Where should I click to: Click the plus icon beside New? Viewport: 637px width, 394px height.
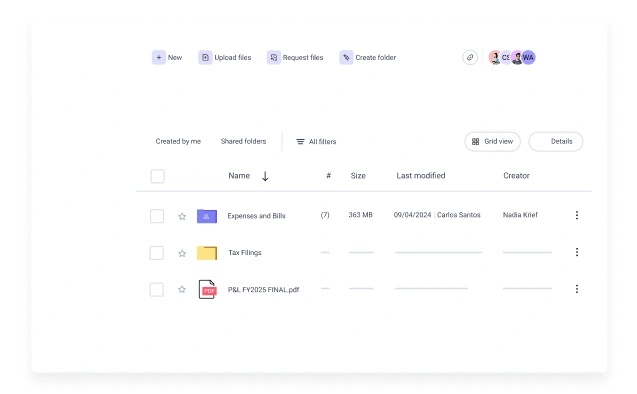(x=159, y=57)
